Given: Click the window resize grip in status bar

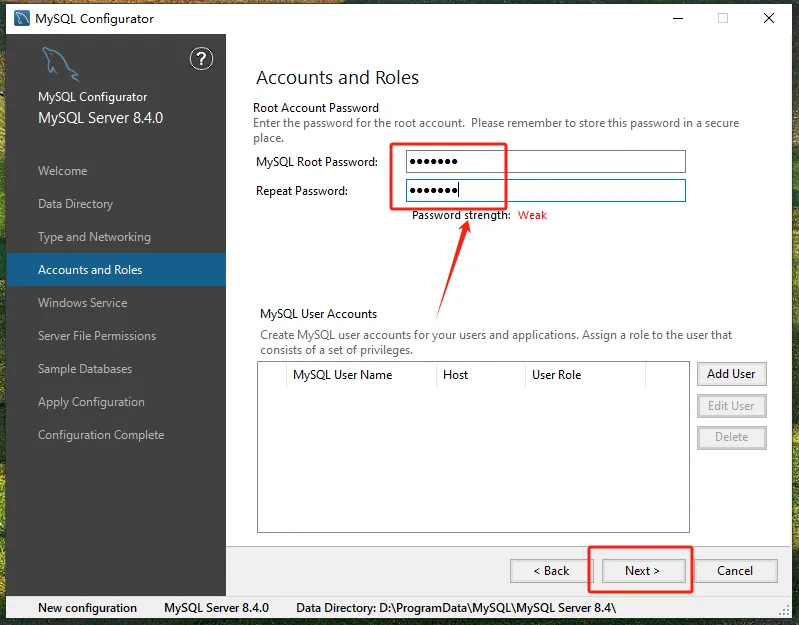Looking at the screenshot, I should pos(785,611).
